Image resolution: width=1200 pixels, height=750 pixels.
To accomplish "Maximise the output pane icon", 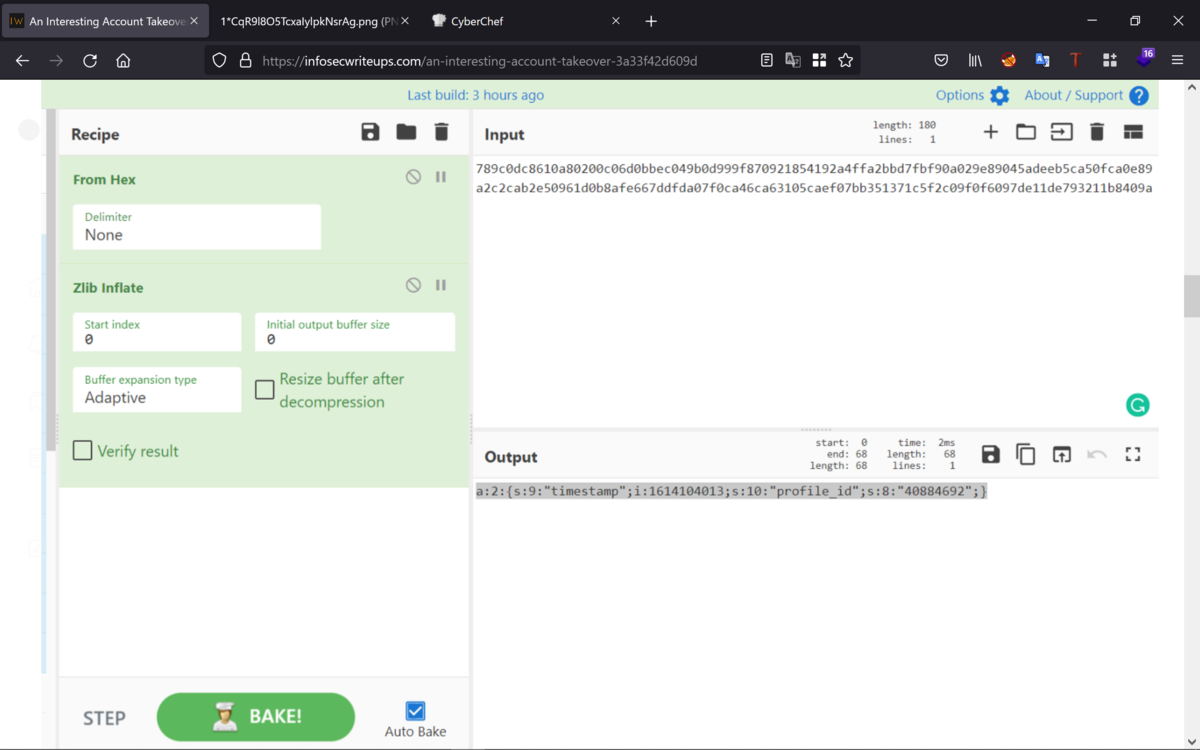I will tap(1133, 454).
